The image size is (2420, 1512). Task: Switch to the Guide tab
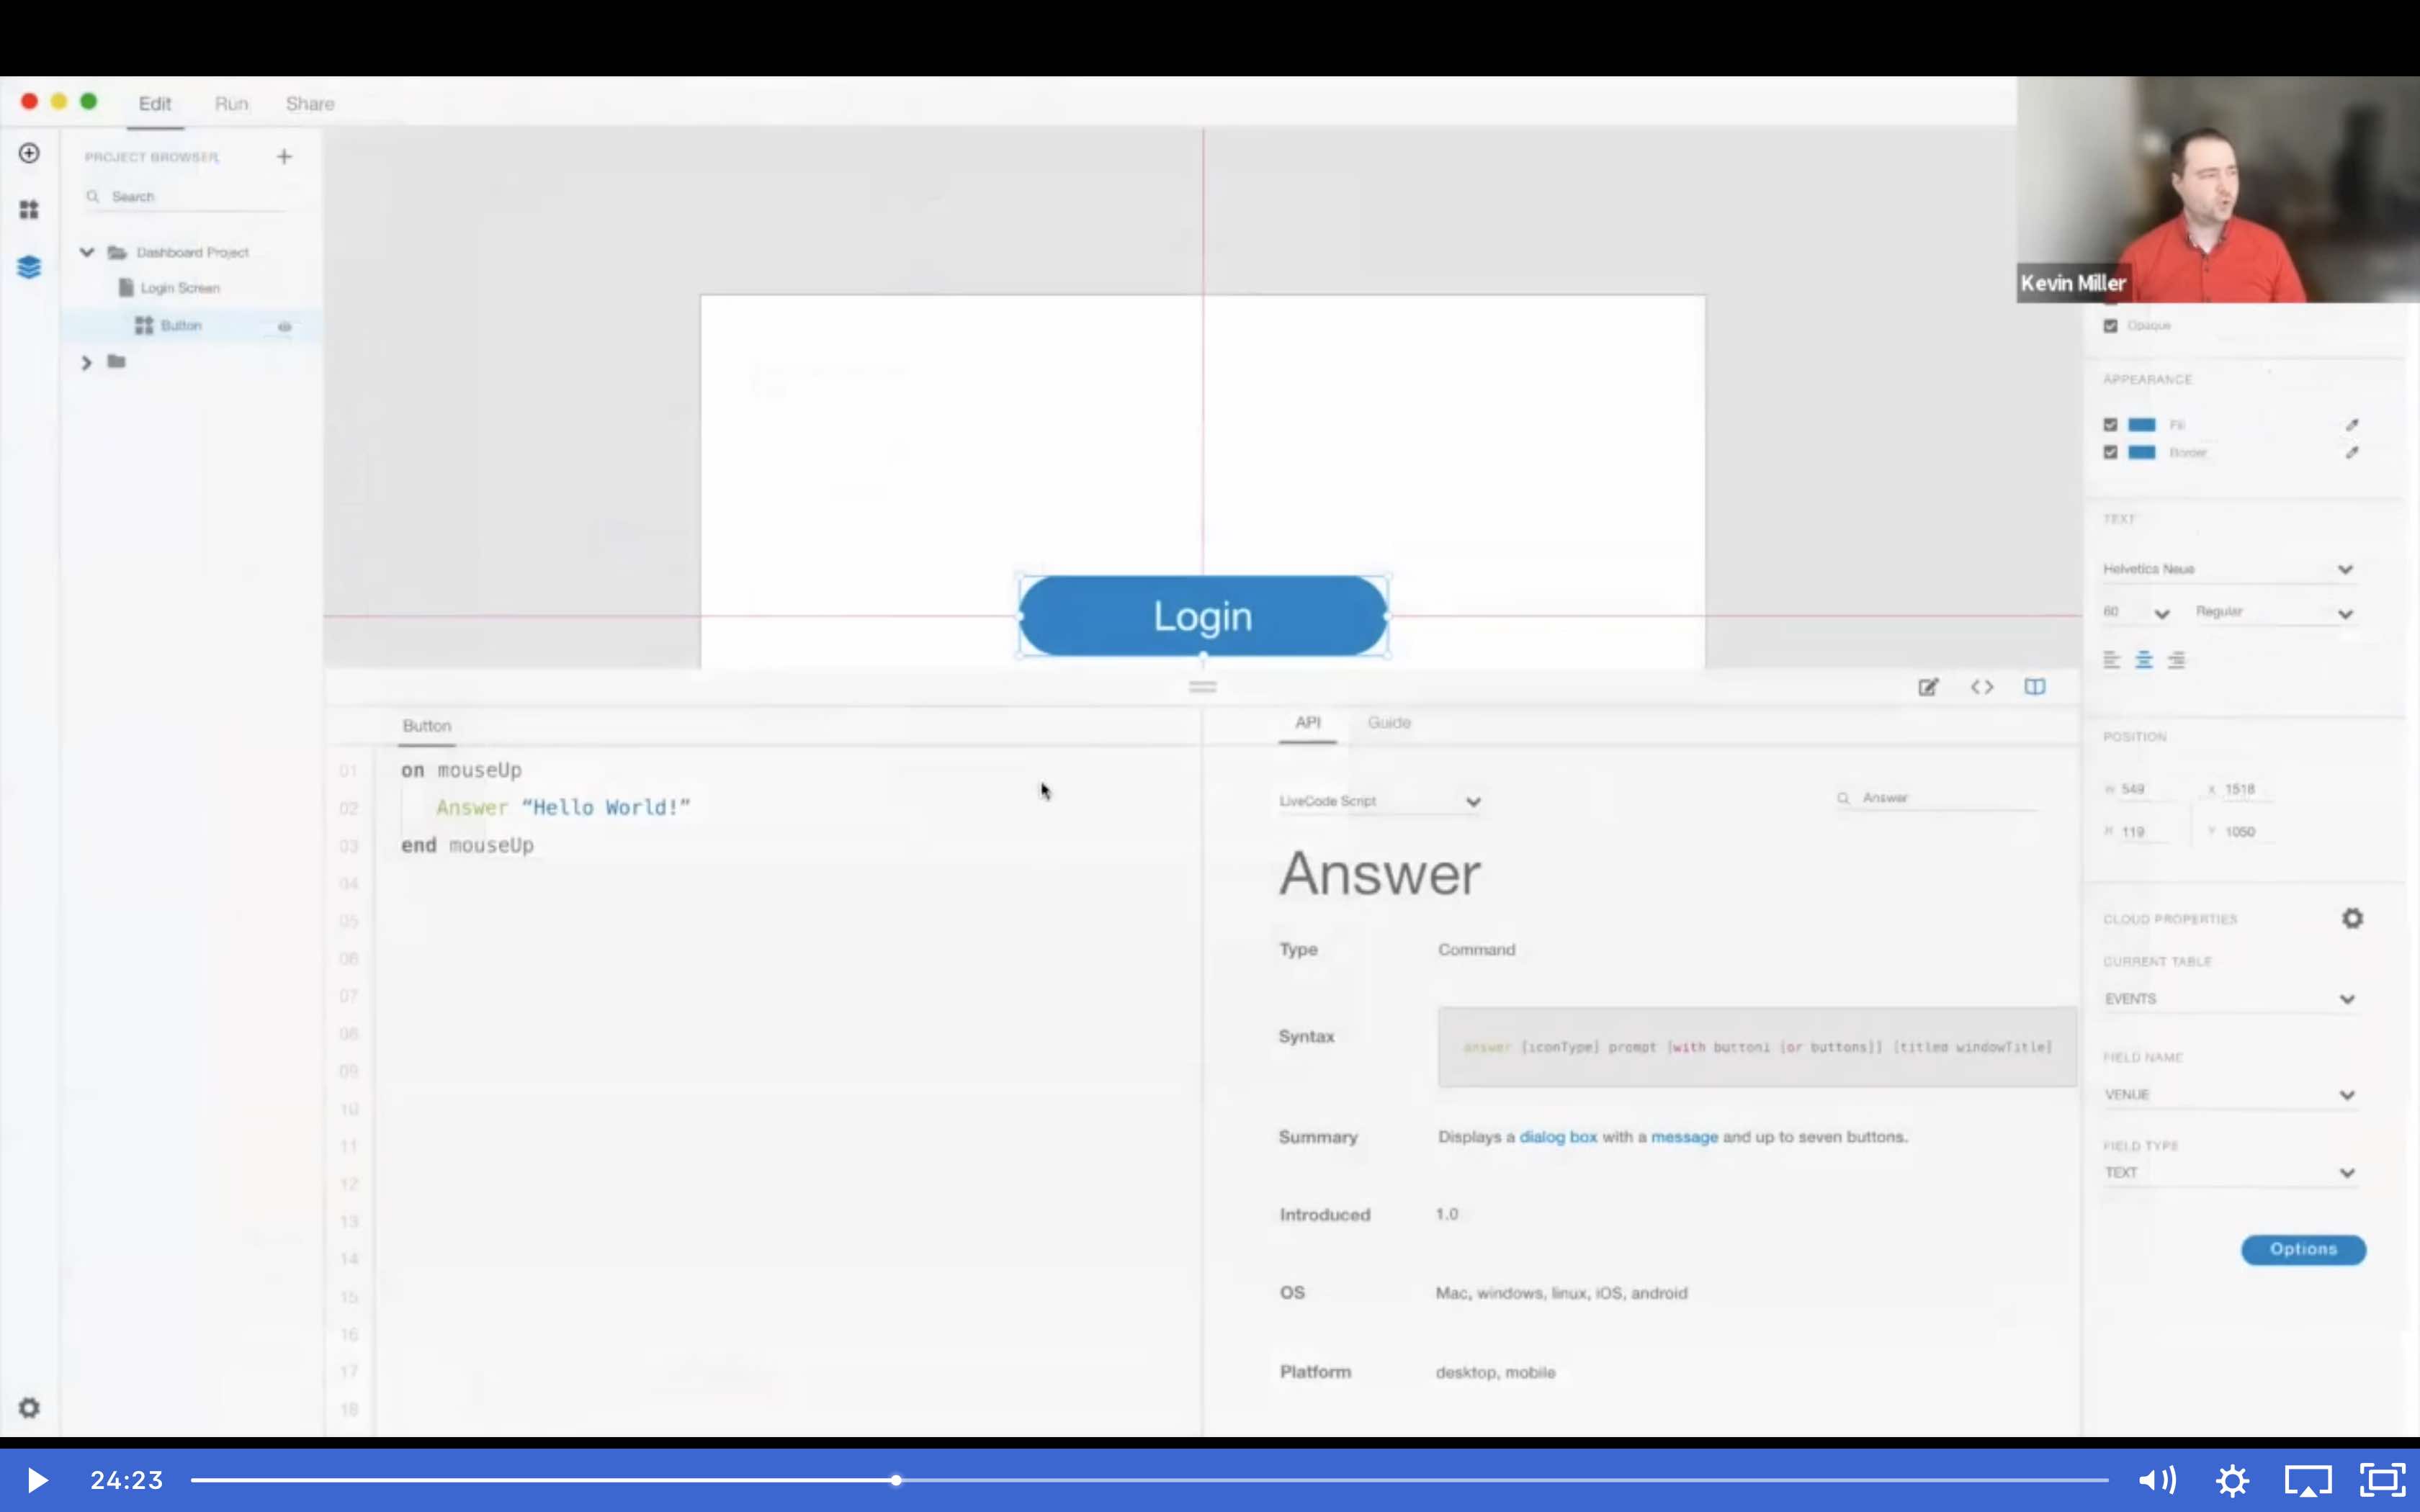(1388, 722)
